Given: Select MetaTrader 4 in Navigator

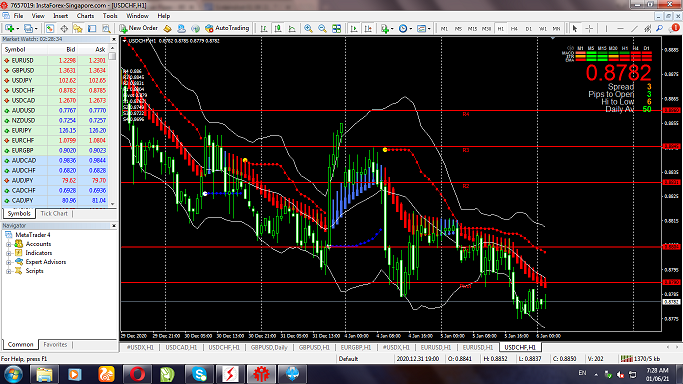Looking at the screenshot, I should [x=33, y=235].
